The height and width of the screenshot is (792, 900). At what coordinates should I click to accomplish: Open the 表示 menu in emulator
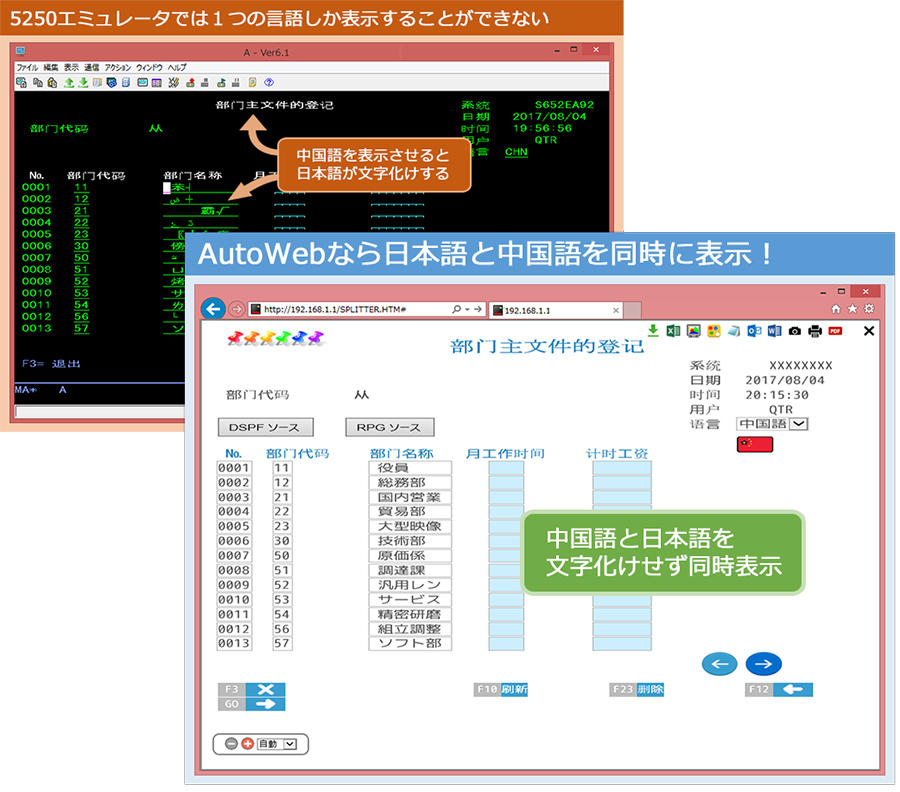tap(71, 67)
